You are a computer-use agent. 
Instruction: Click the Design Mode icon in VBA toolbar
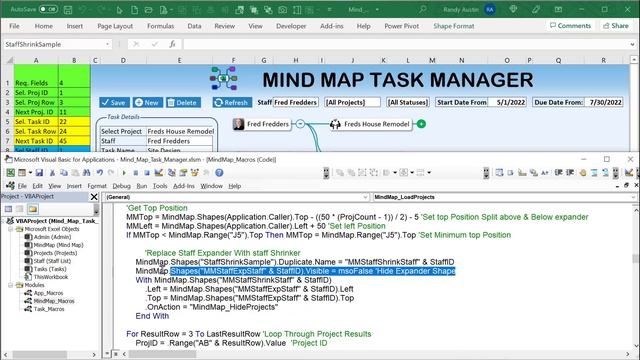(159, 173)
